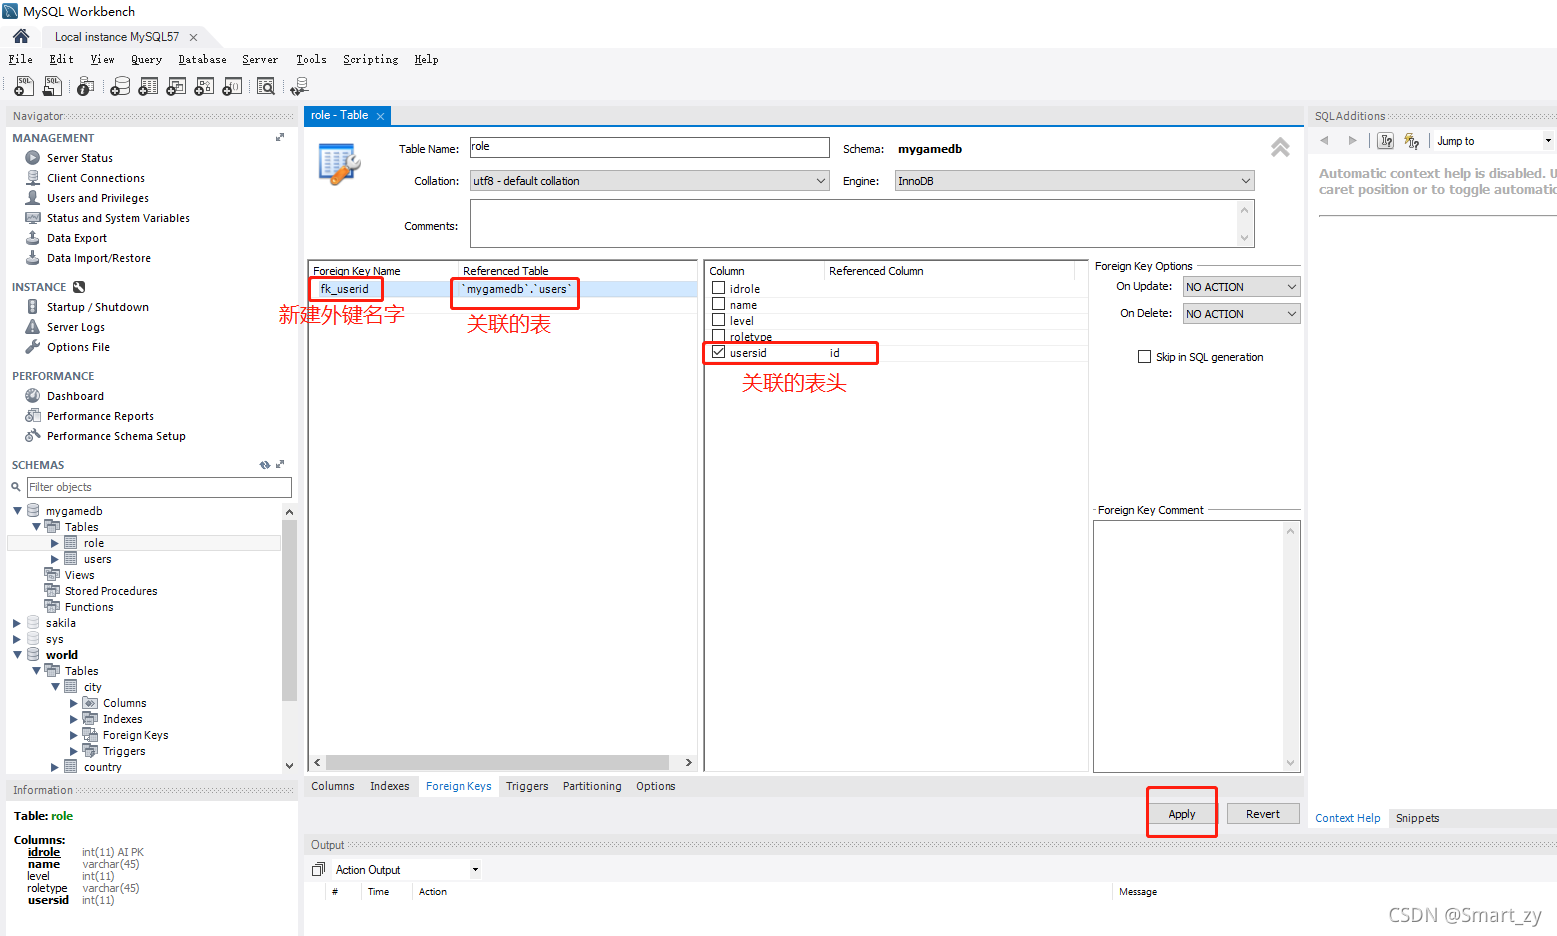Open Data Export
Image resolution: width=1557 pixels, height=936 pixels.
click(77, 238)
